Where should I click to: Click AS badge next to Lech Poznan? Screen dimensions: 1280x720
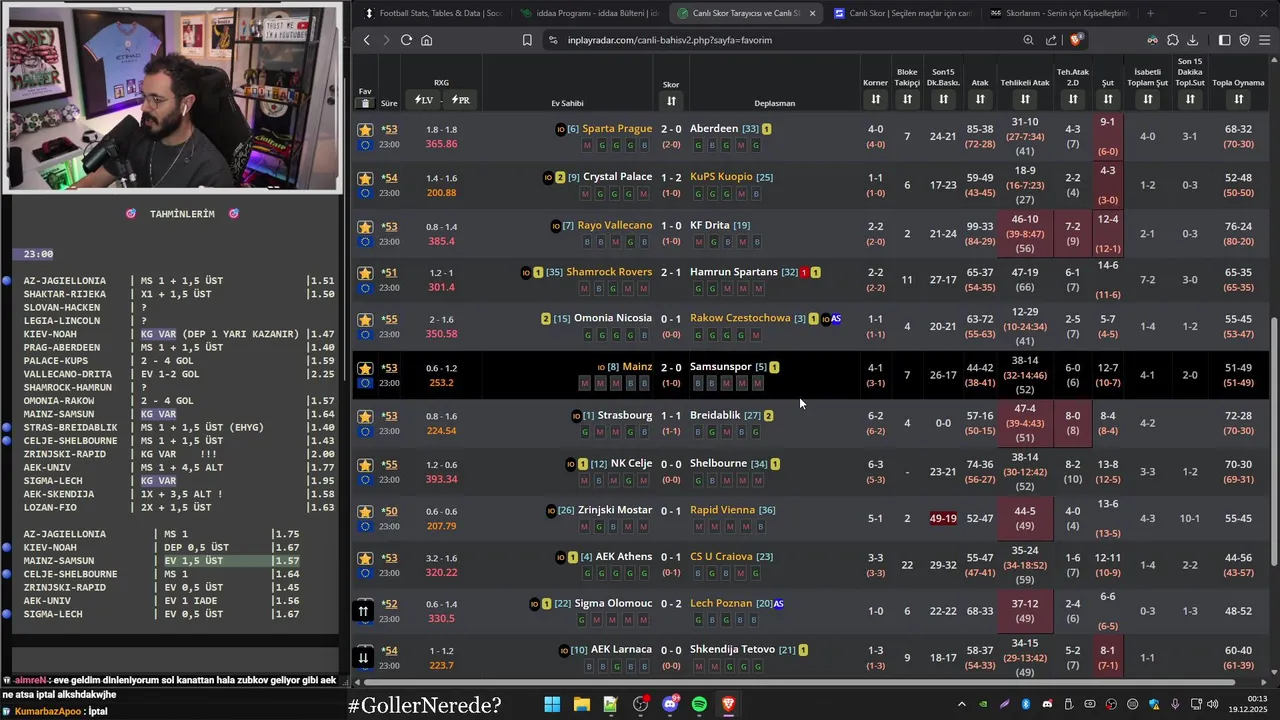click(779, 604)
